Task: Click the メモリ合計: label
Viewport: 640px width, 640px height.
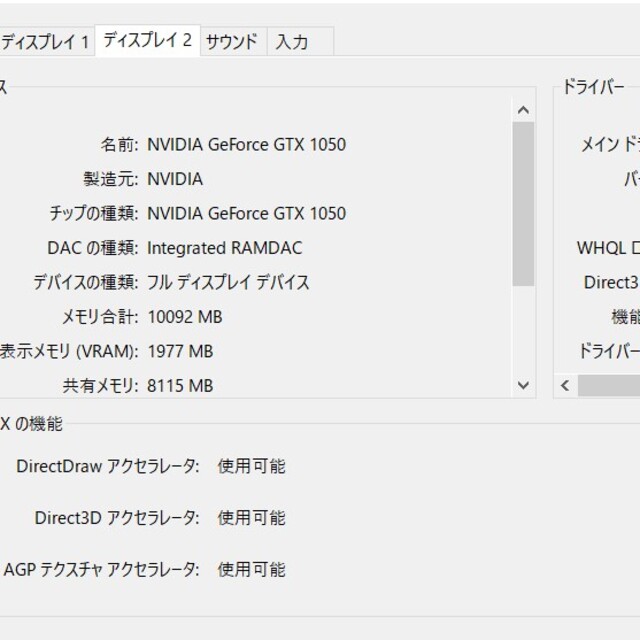Action: click(x=100, y=317)
